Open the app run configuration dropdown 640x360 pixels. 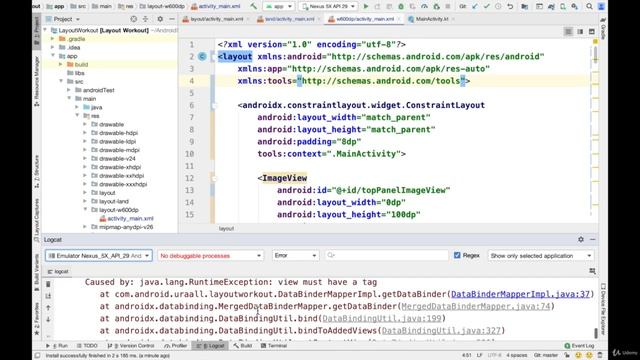coord(279,7)
